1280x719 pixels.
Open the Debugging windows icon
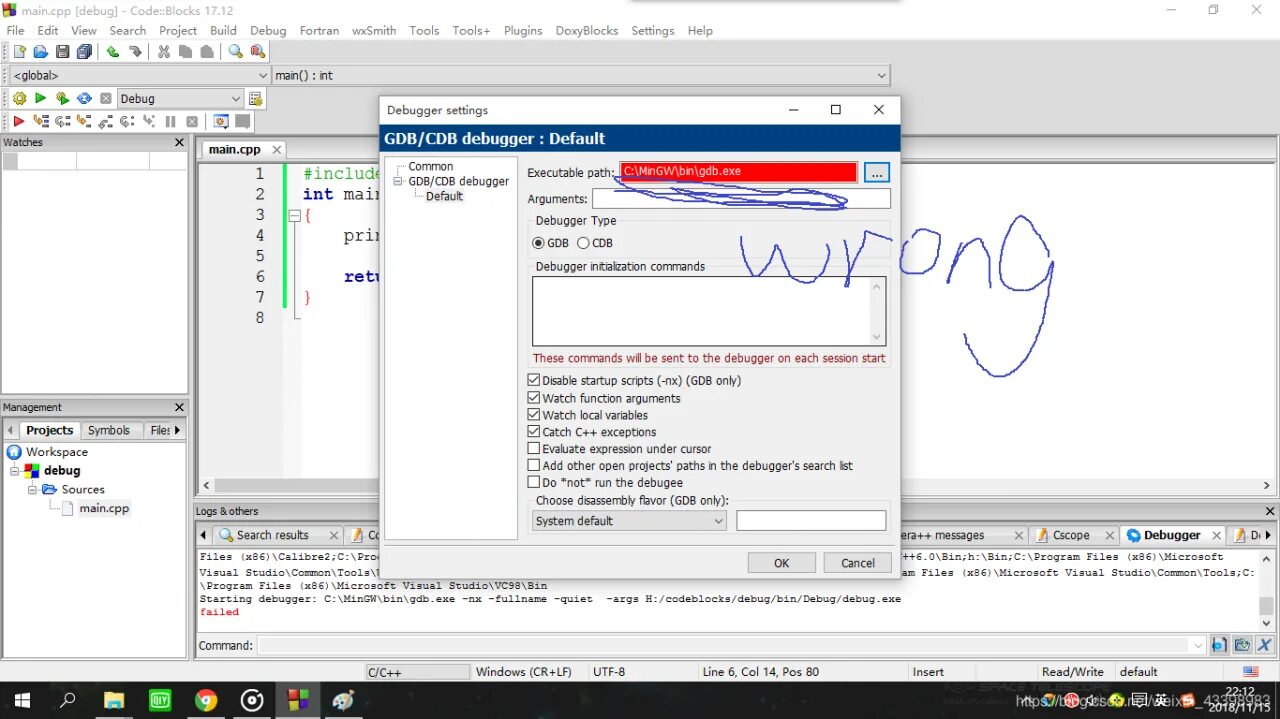click(x=221, y=121)
